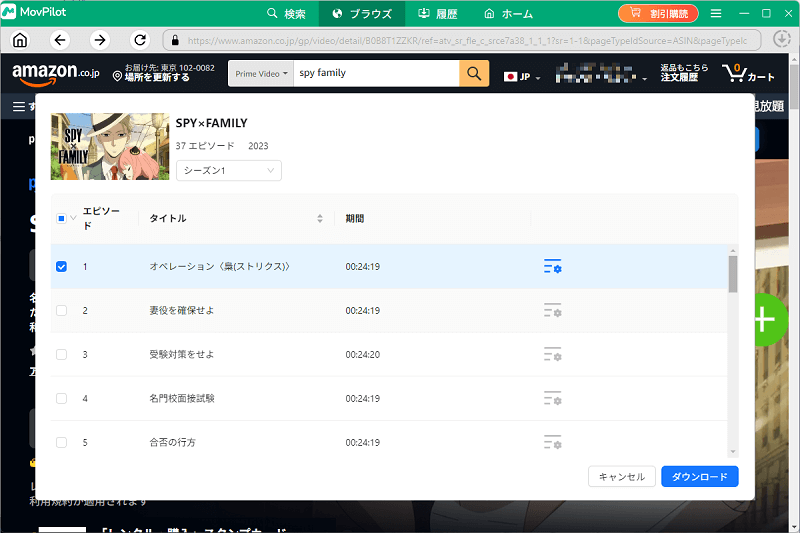The image size is (800, 533).
Task: Open settings for episode 4 名門校面接試験
Action: click(x=553, y=398)
